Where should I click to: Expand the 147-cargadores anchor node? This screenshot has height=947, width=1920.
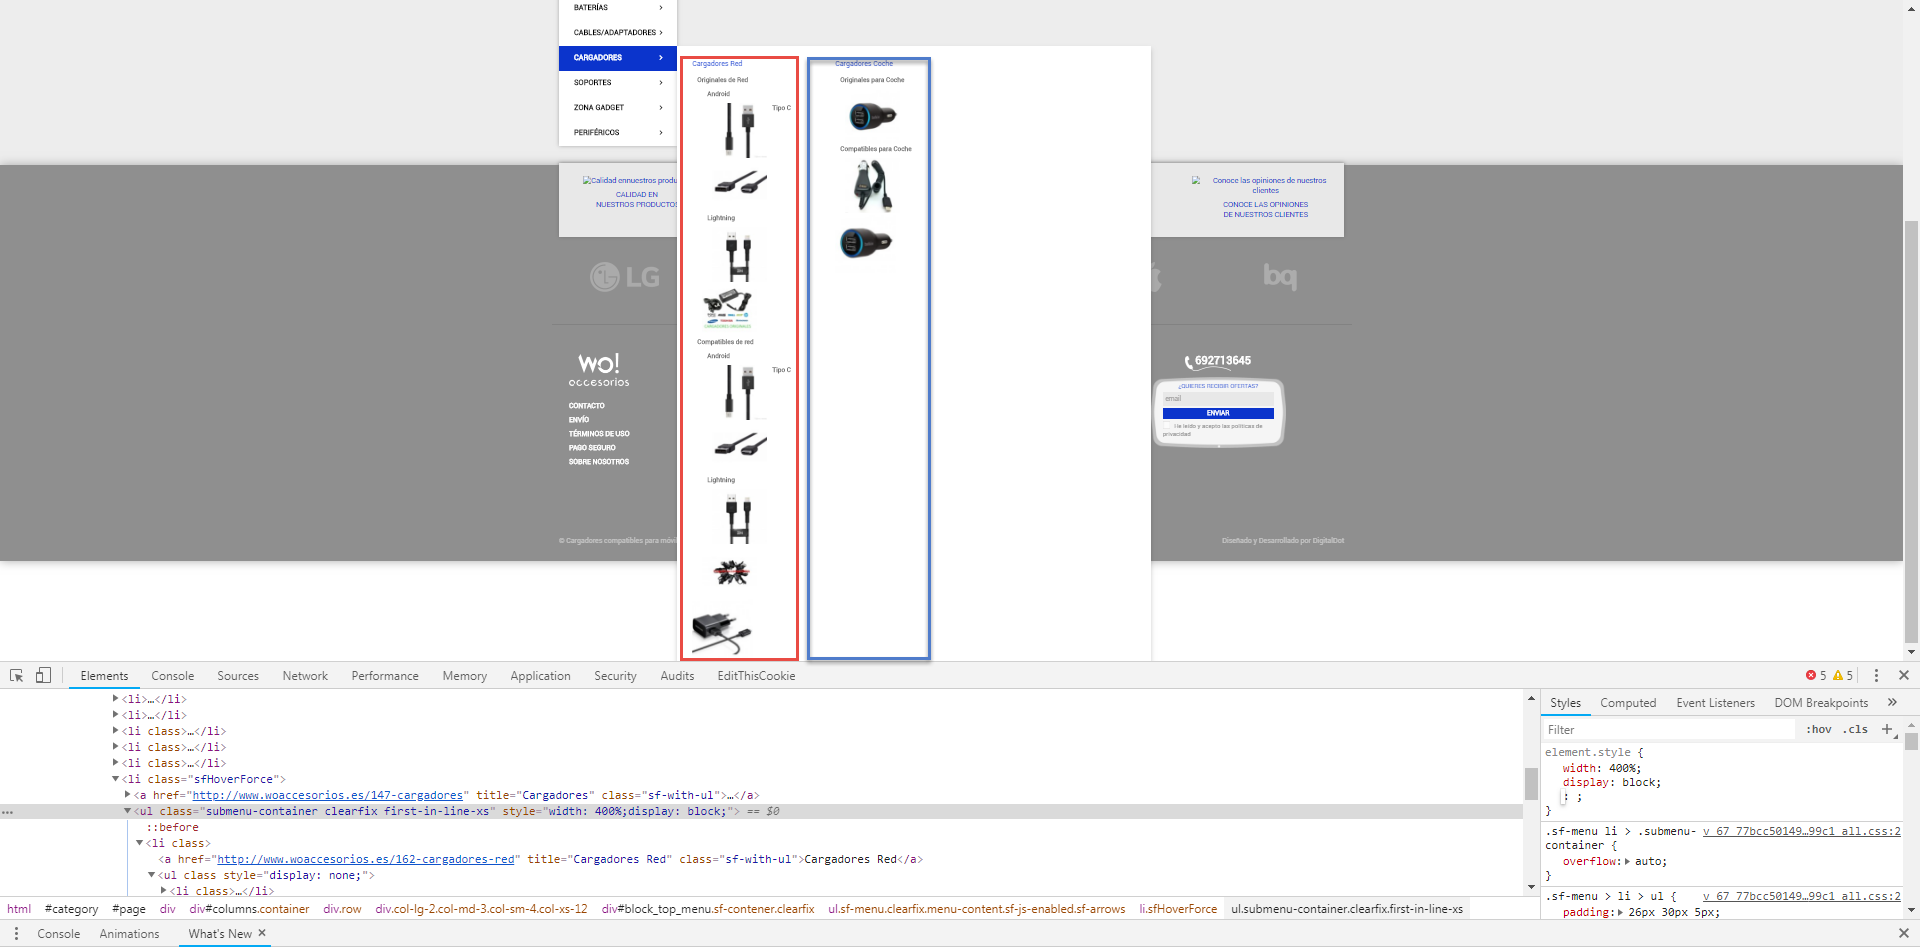128,795
